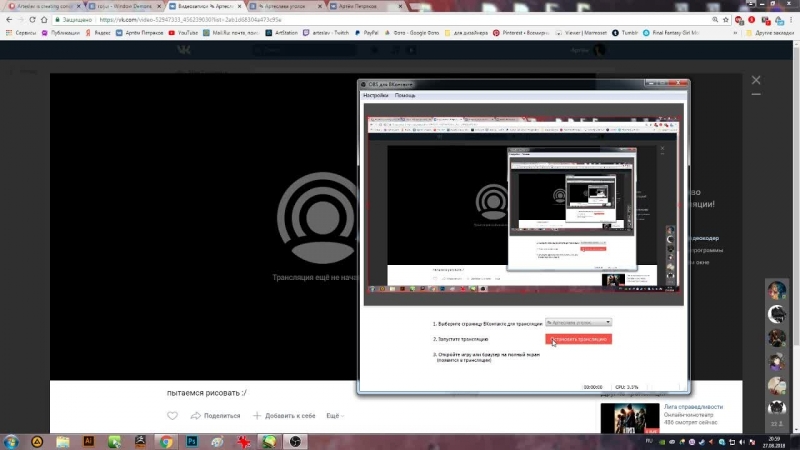800x450 pixels.
Task: Expand the Ещё options under the video
Action: pyautogui.click(x=334, y=415)
